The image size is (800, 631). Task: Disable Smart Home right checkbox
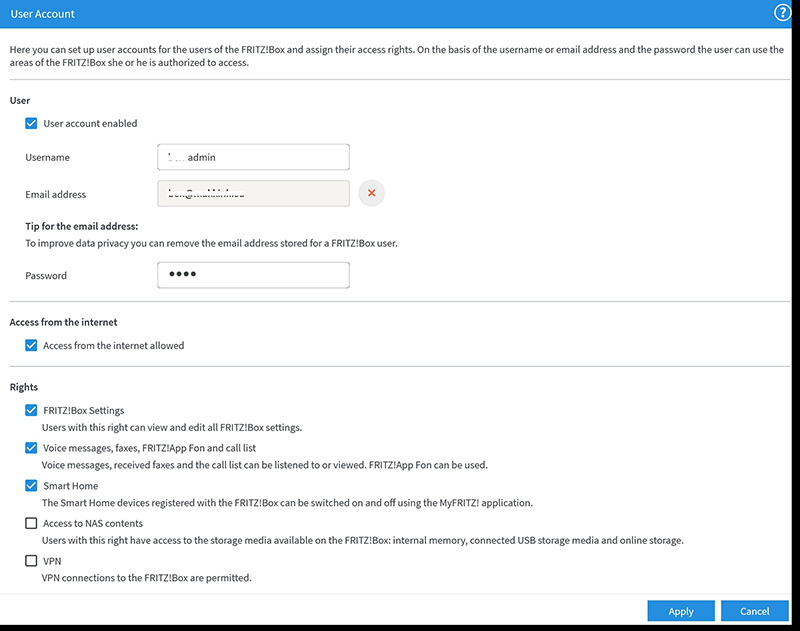click(x=31, y=486)
